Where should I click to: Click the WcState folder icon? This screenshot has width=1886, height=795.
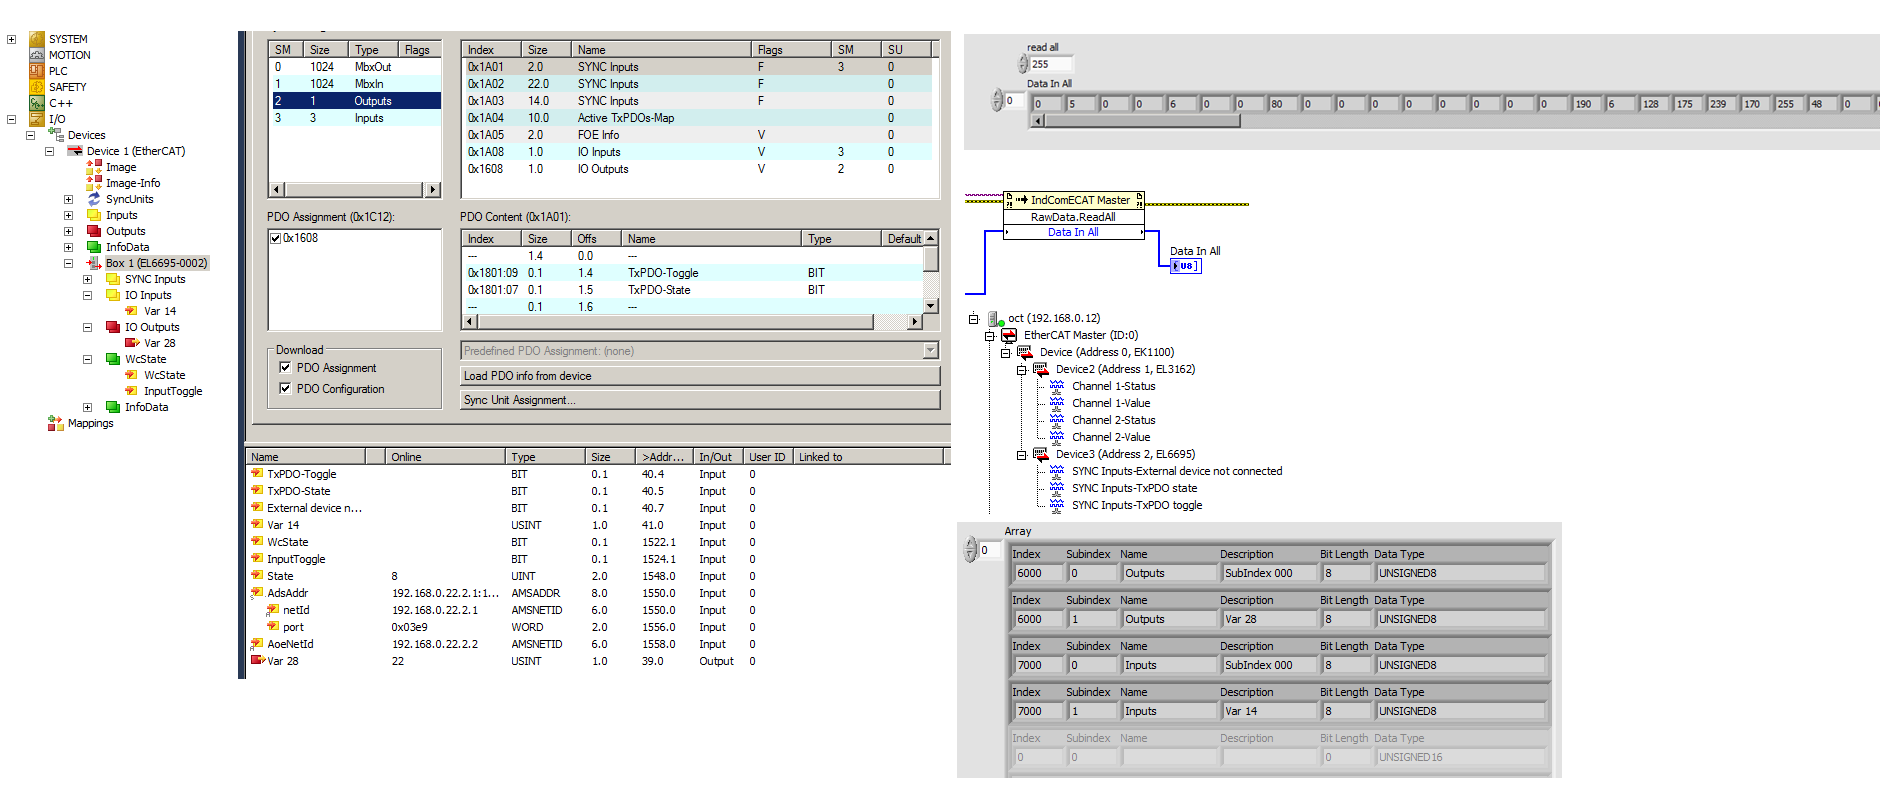[113, 359]
